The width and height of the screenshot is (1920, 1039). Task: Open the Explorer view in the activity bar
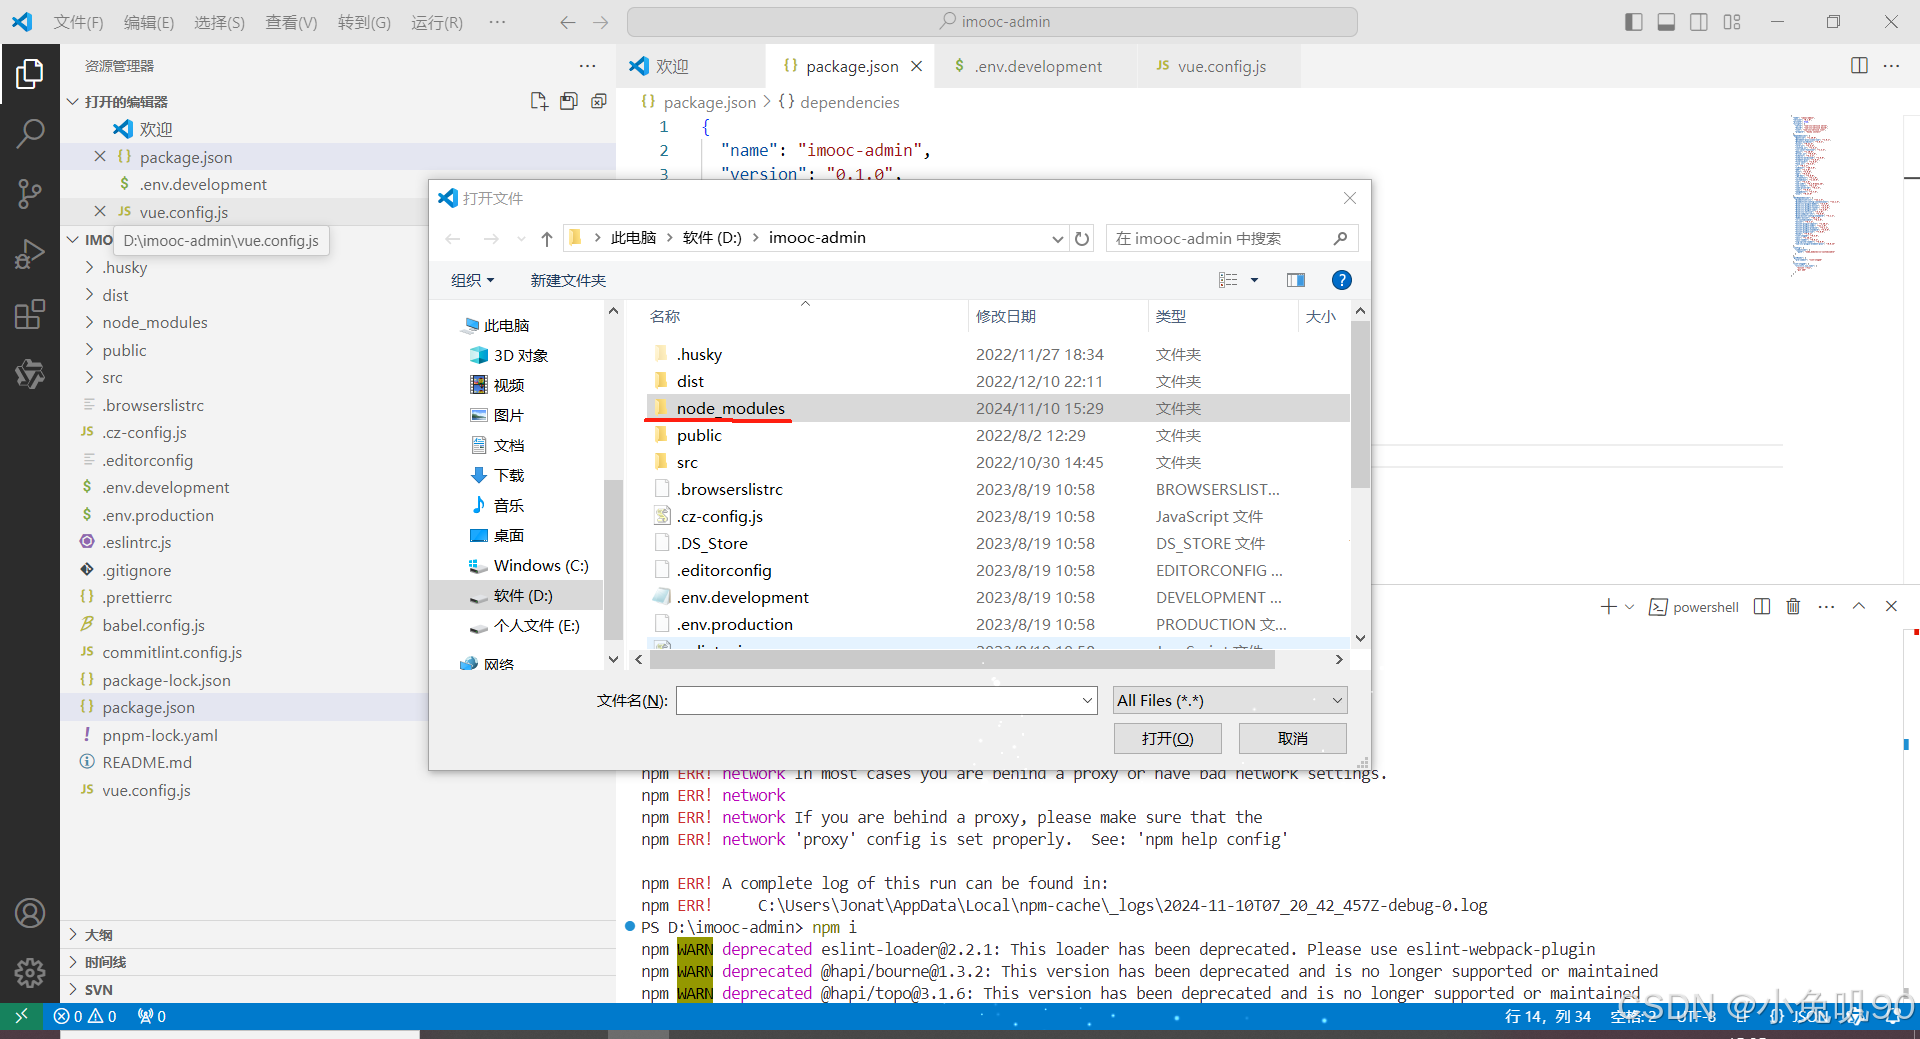click(29, 72)
